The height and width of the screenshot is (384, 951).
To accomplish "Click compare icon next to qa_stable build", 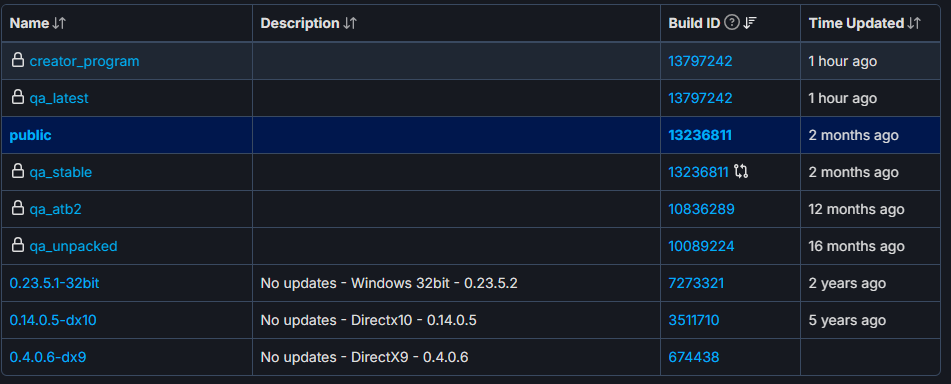I will [741, 172].
